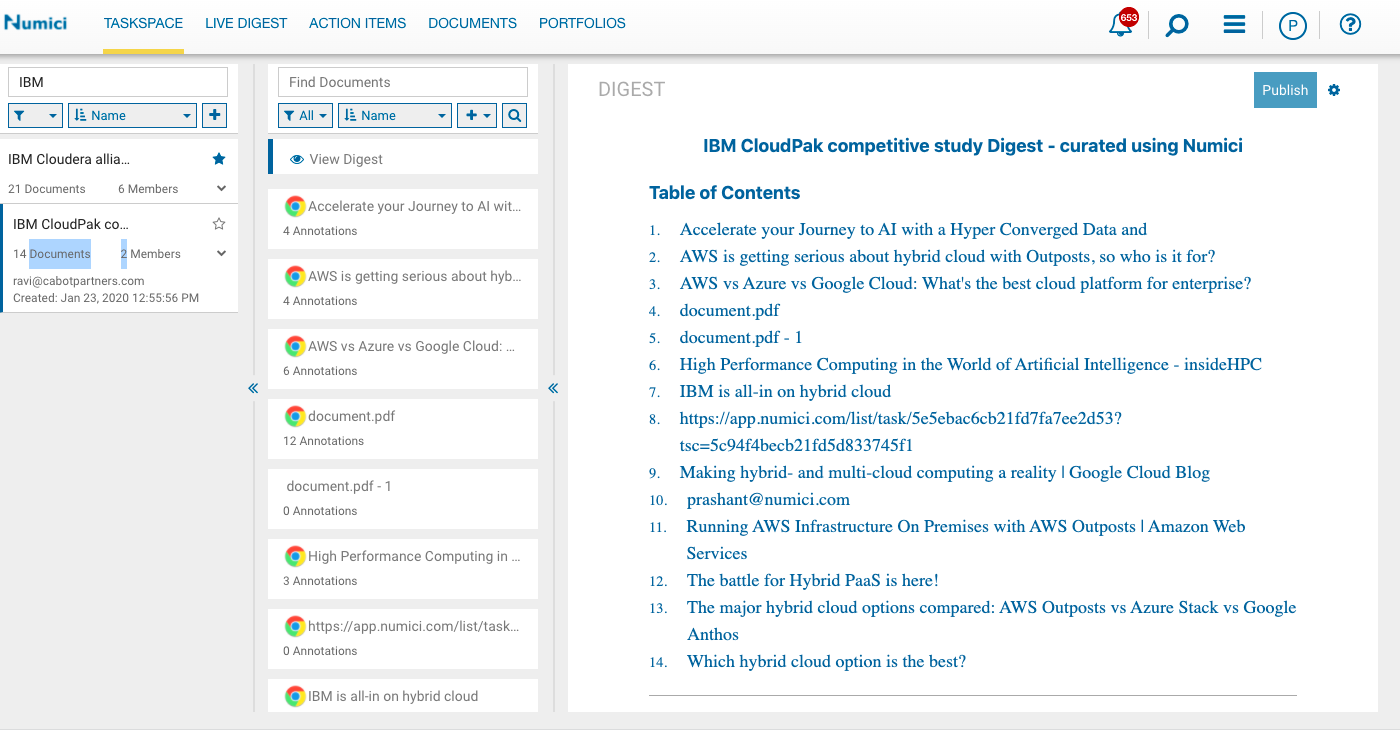The width and height of the screenshot is (1400, 733).
Task: Open the notifications bell with 653 badge
Action: (1121, 25)
